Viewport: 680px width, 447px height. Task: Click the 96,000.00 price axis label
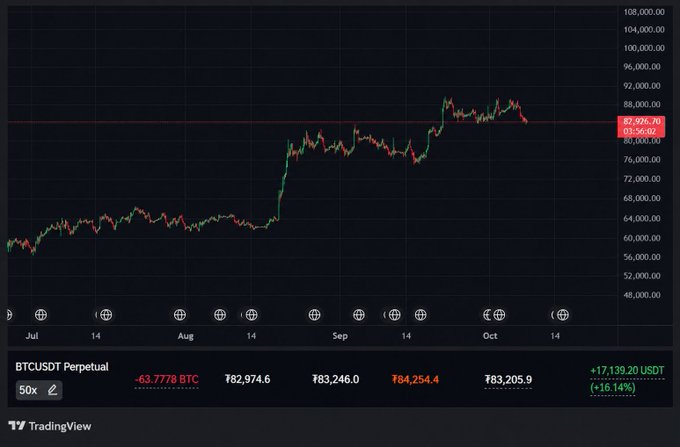pyautogui.click(x=642, y=67)
